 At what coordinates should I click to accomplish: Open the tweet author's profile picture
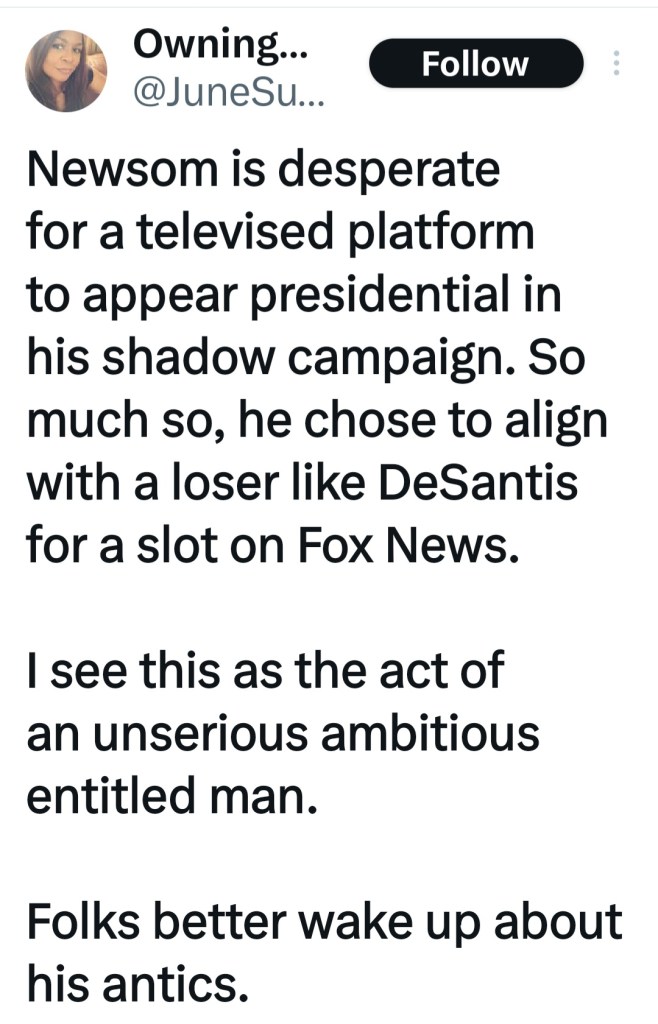coord(66,70)
